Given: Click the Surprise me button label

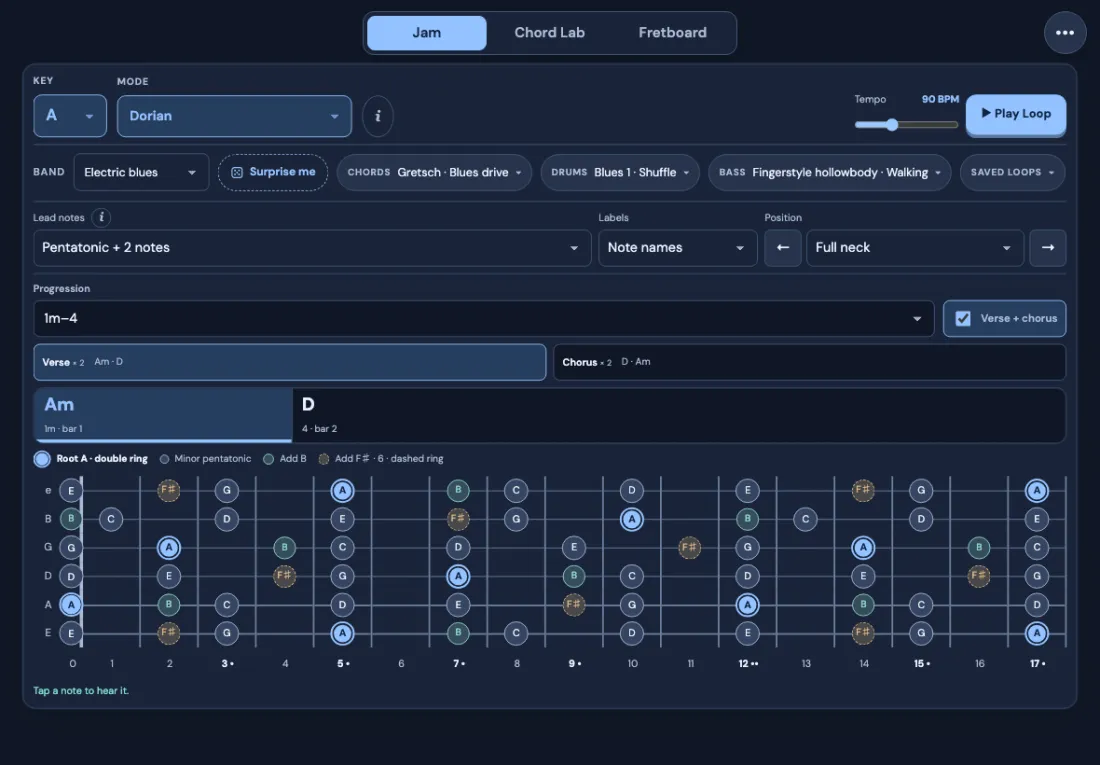Looking at the screenshot, I should point(283,172).
